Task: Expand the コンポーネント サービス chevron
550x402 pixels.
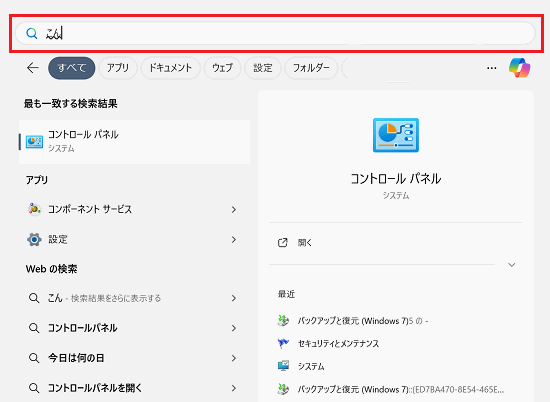Action: click(x=234, y=209)
